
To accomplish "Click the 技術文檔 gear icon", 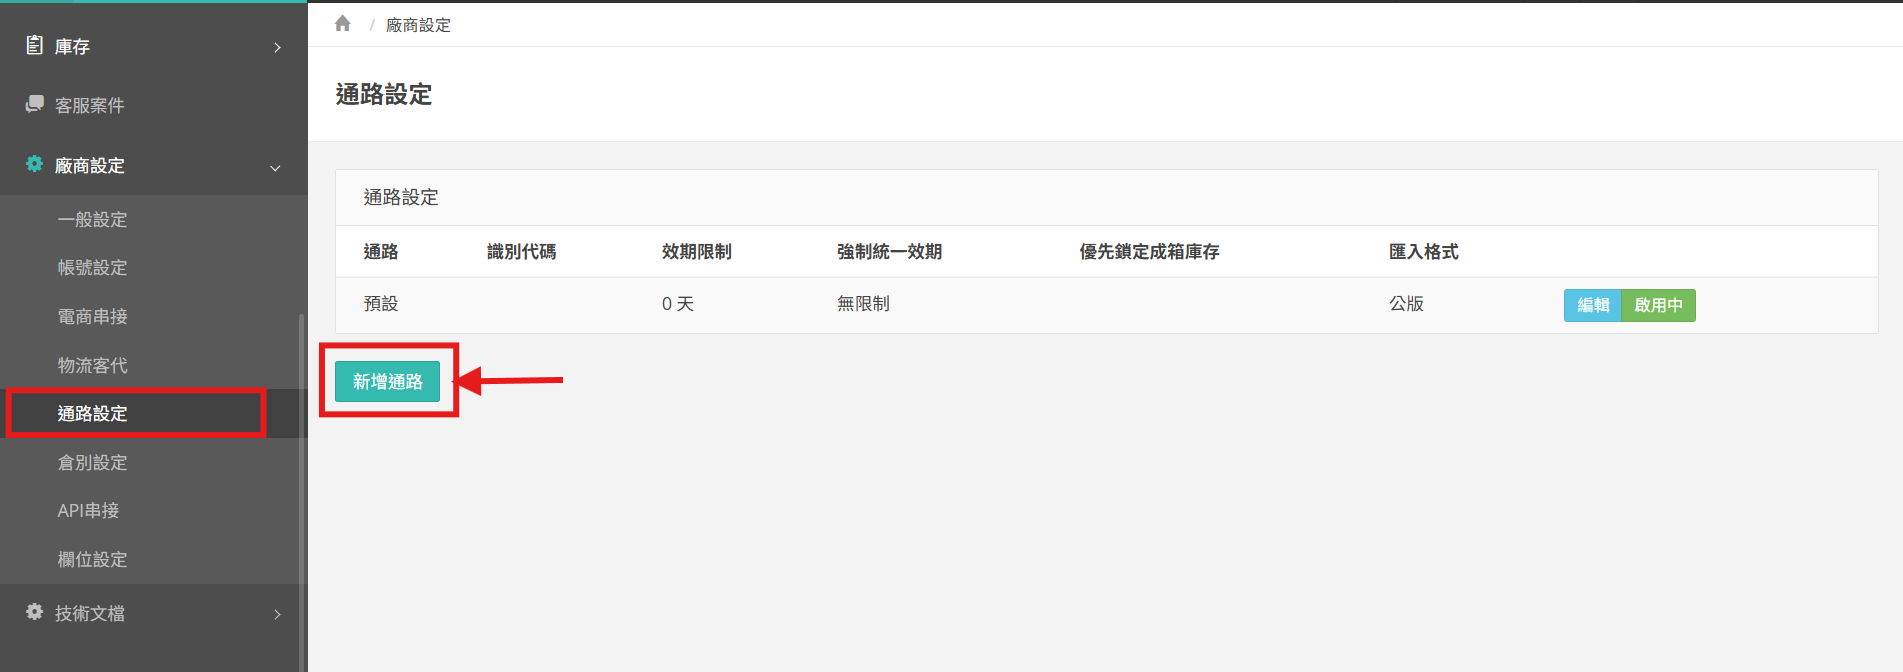I will [x=34, y=612].
